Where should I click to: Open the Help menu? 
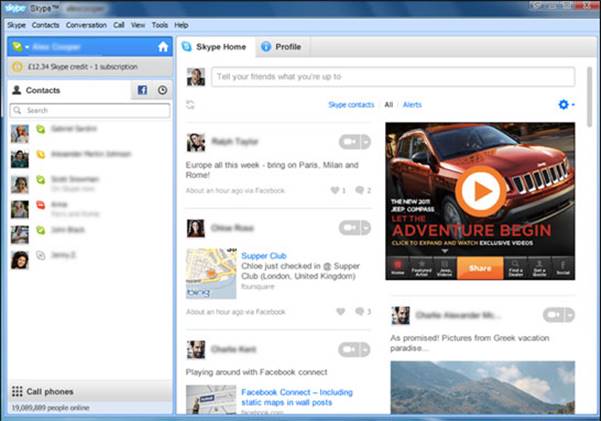(181, 25)
